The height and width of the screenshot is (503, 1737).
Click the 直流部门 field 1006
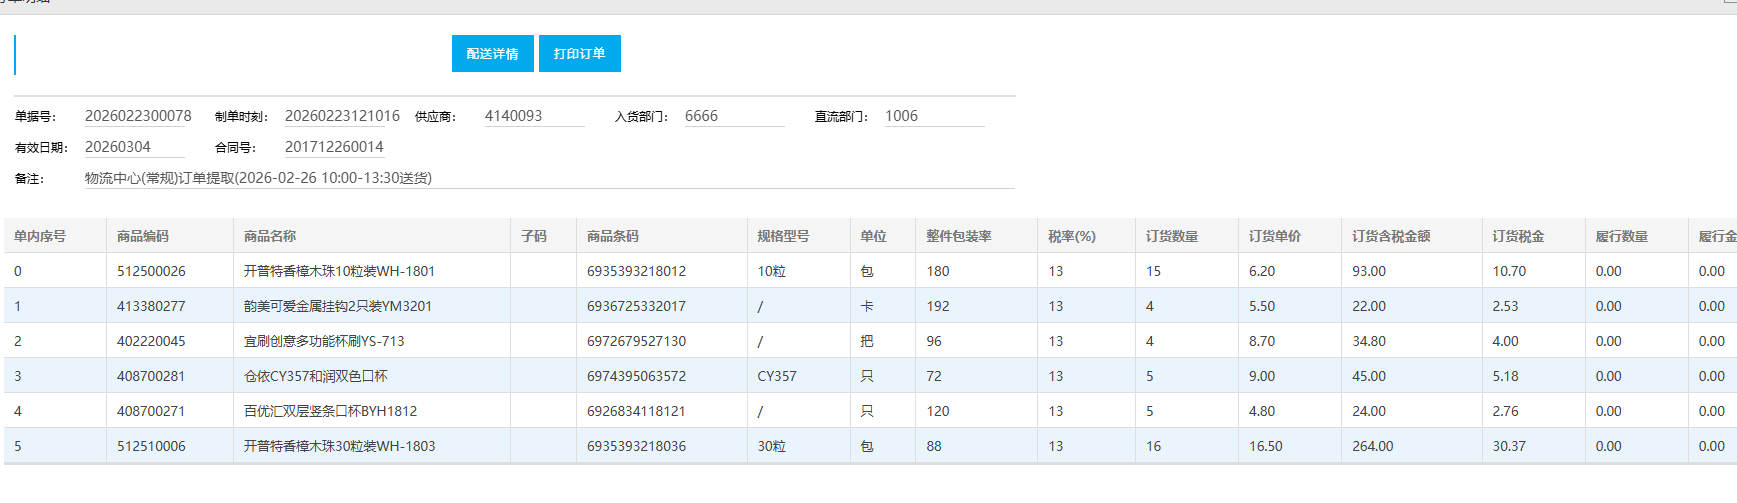click(933, 116)
